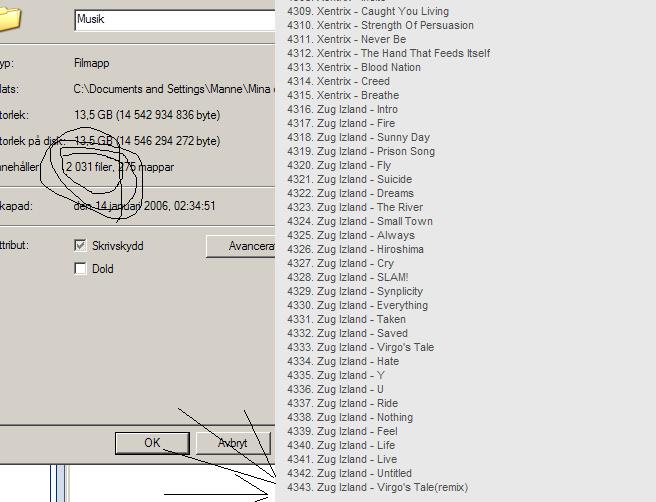Select track 4316 Zug Izland - Intro
Image resolution: width=656 pixels, height=502 pixels.
coord(342,109)
